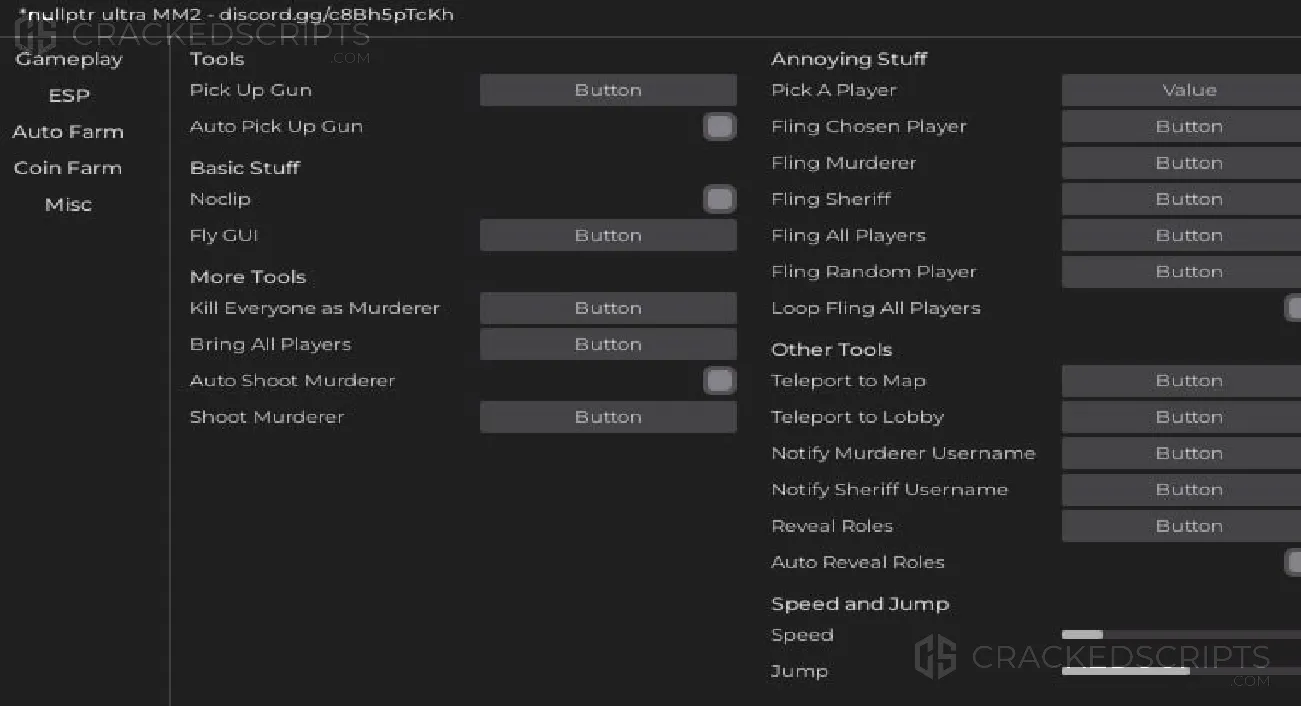This screenshot has height=706, width=1301.
Task: Click the Fling Murderer button
Action: tap(1181, 163)
